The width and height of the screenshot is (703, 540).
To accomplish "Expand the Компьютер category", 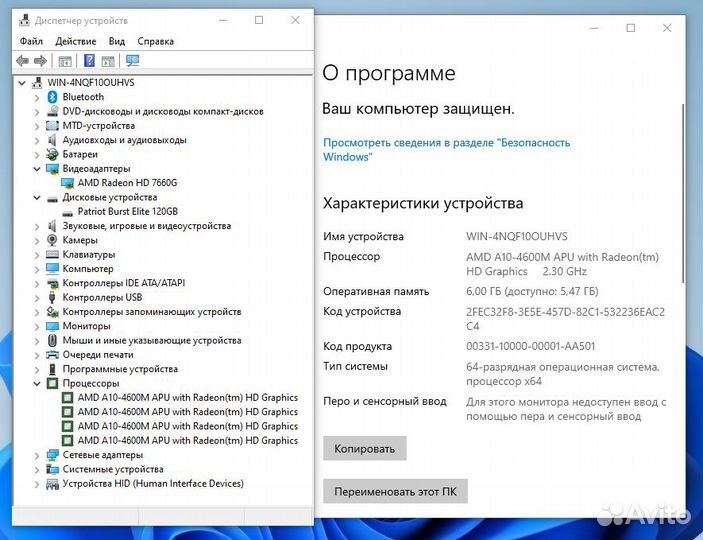I will pyautogui.click(x=37, y=269).
